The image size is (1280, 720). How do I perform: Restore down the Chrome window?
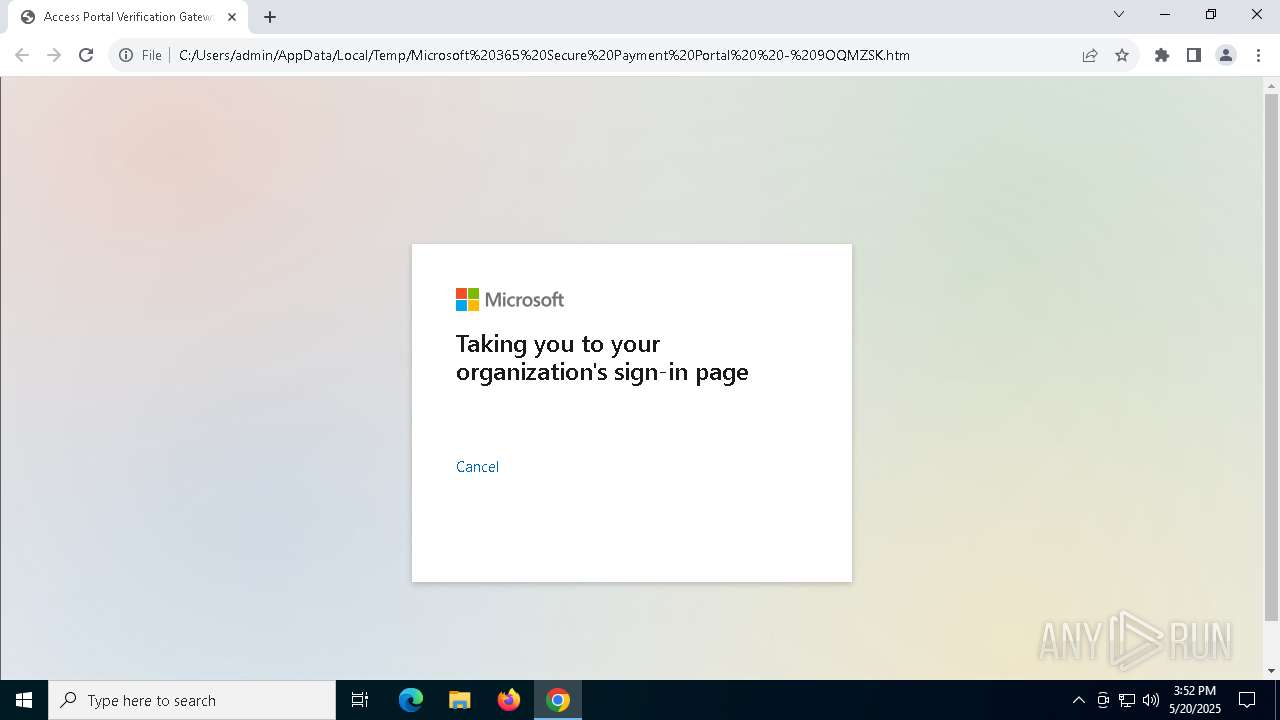(1211, 14)
